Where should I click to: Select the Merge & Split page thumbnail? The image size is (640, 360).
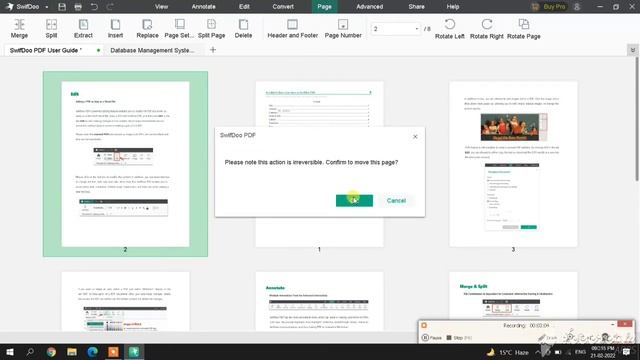pyautogui.click(x=513, y=296)
